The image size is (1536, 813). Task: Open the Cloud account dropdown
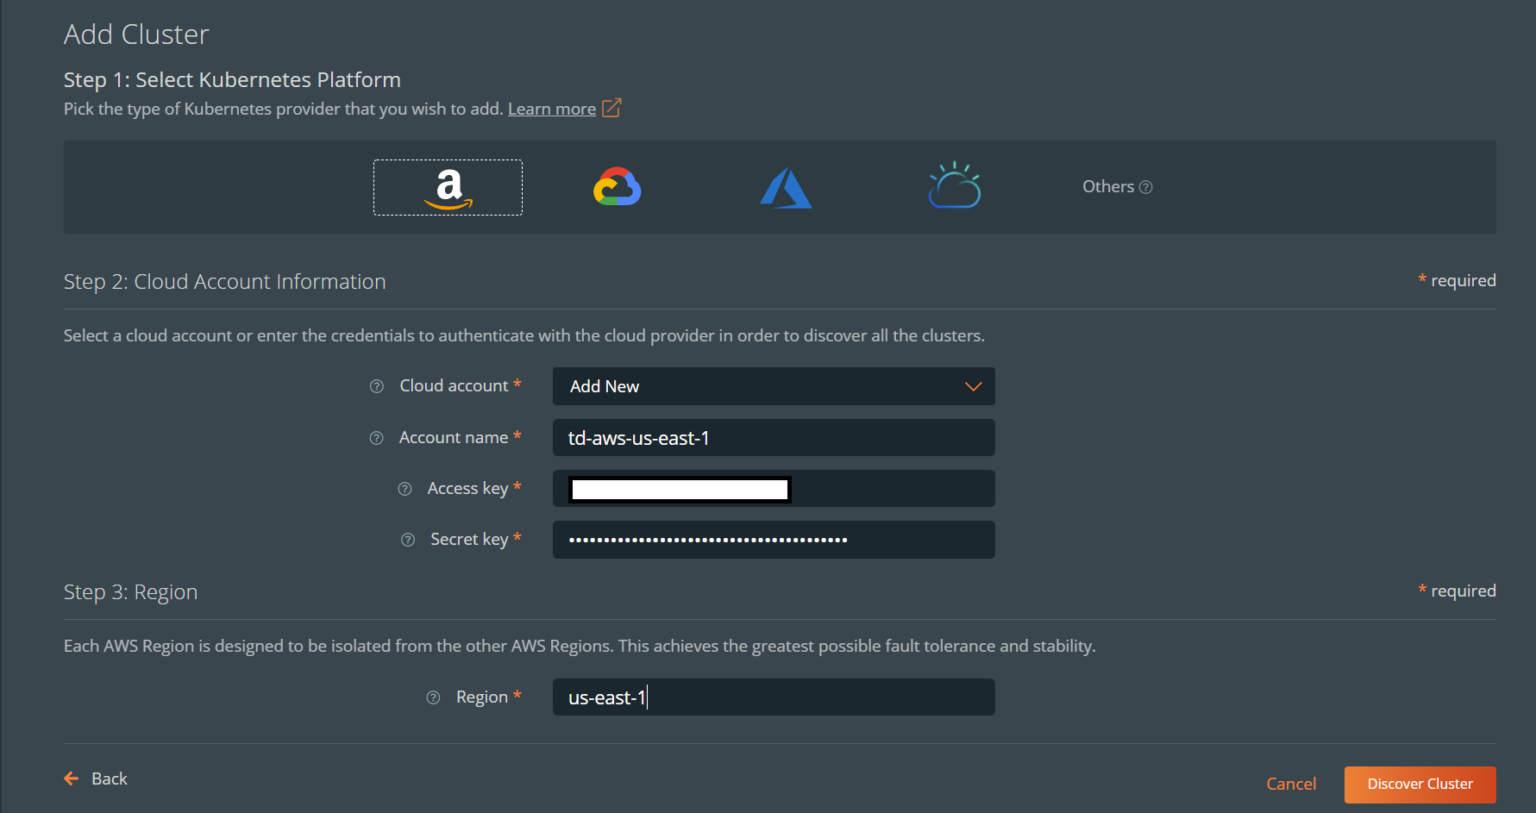(x=774, y=386)
